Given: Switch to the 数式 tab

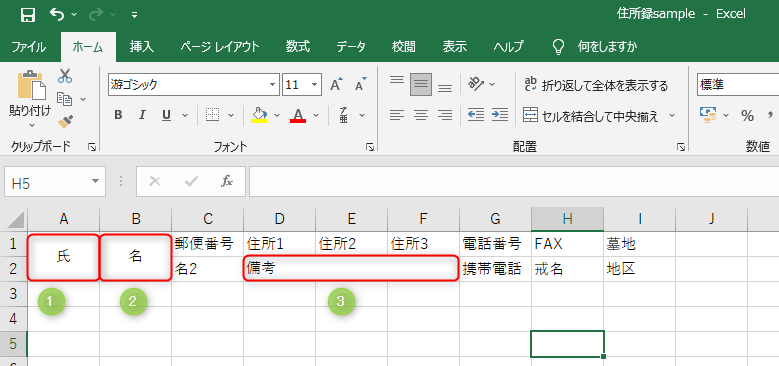Looking at the screenshot, I should tap(298, 47).
